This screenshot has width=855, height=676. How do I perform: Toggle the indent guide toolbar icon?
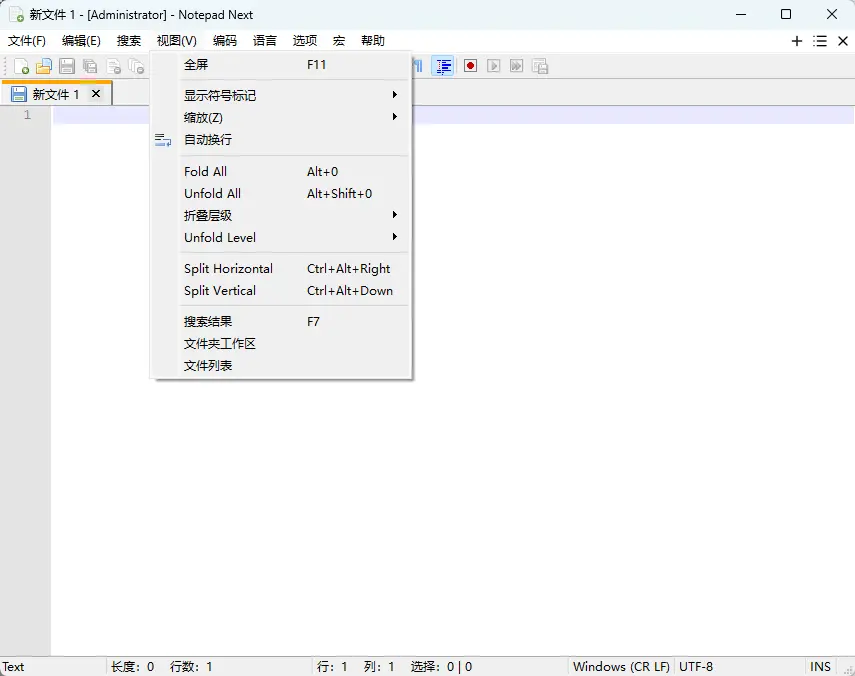(x=443, y=67)
